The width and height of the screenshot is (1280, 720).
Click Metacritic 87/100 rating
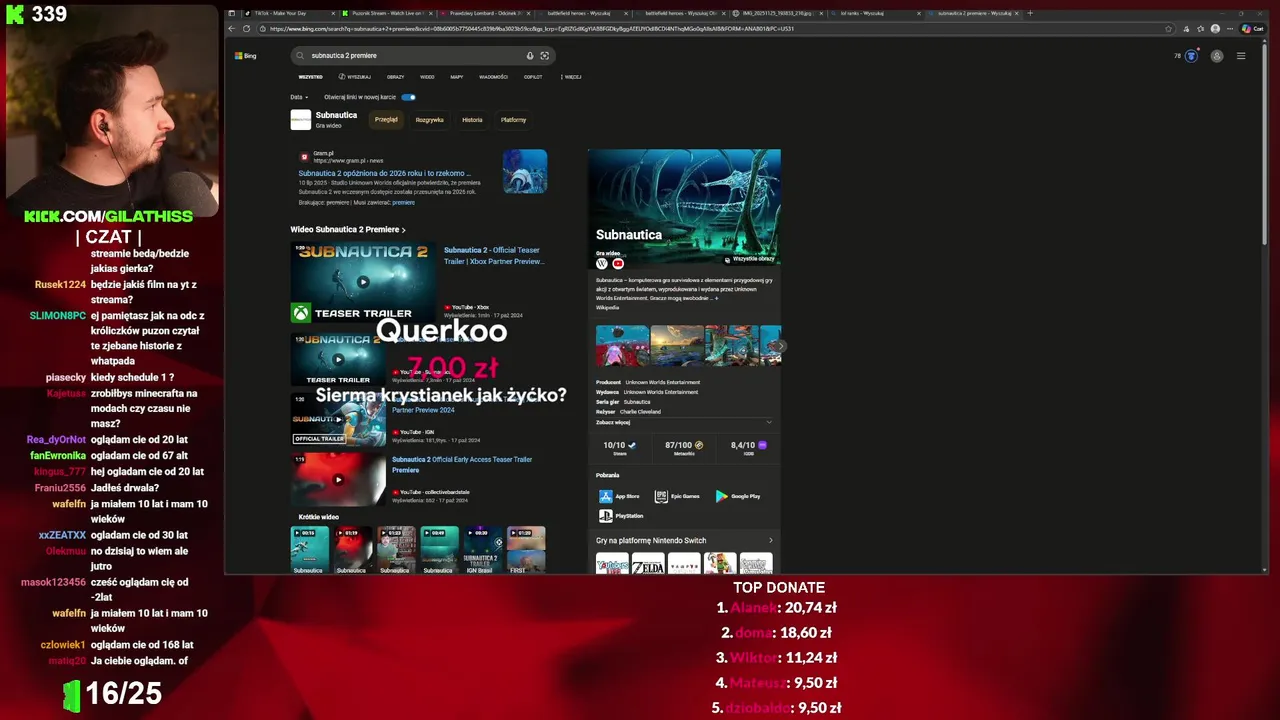point(684,448)
